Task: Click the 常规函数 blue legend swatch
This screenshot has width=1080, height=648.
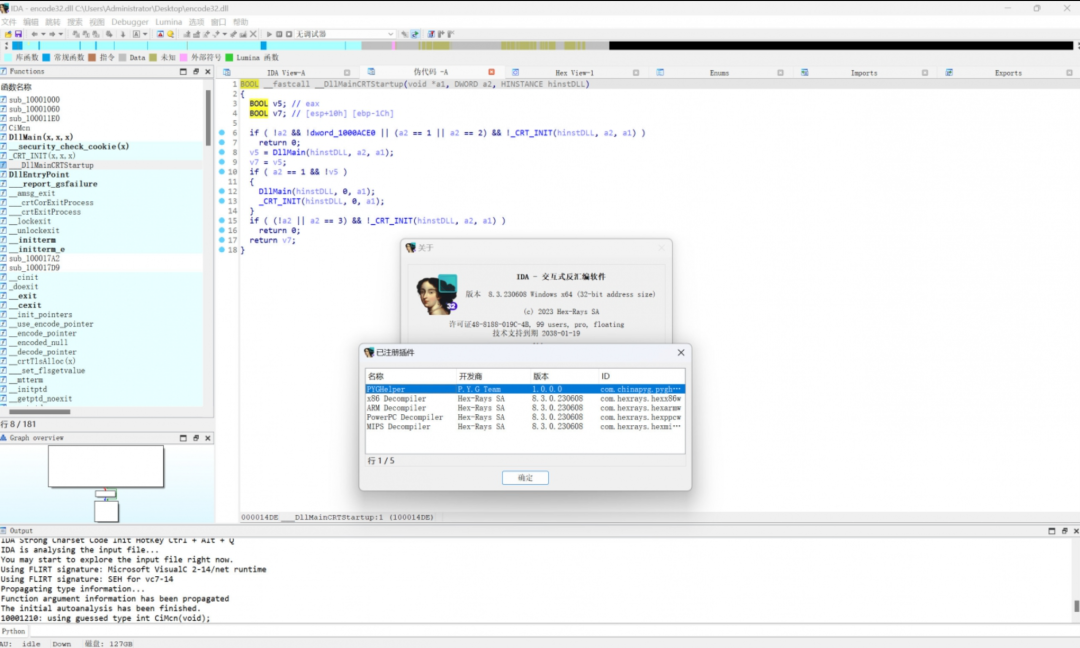Action: point(46,58)
